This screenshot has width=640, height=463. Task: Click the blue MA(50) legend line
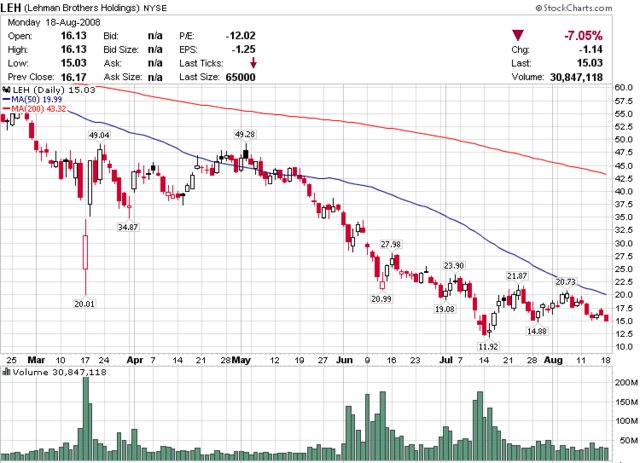7,99
